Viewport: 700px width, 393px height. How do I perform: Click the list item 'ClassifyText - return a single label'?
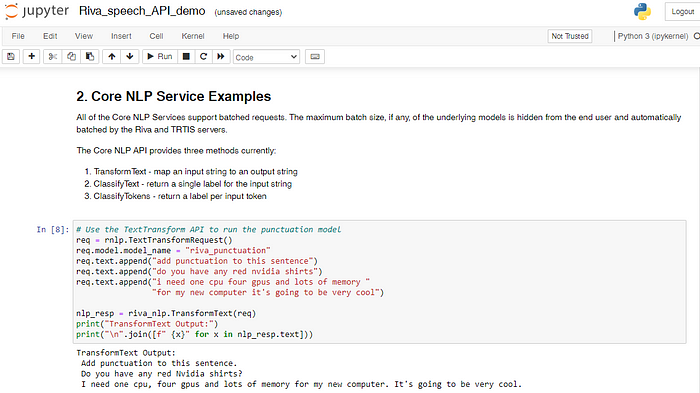pyautogui.click(x=192, y=184)
